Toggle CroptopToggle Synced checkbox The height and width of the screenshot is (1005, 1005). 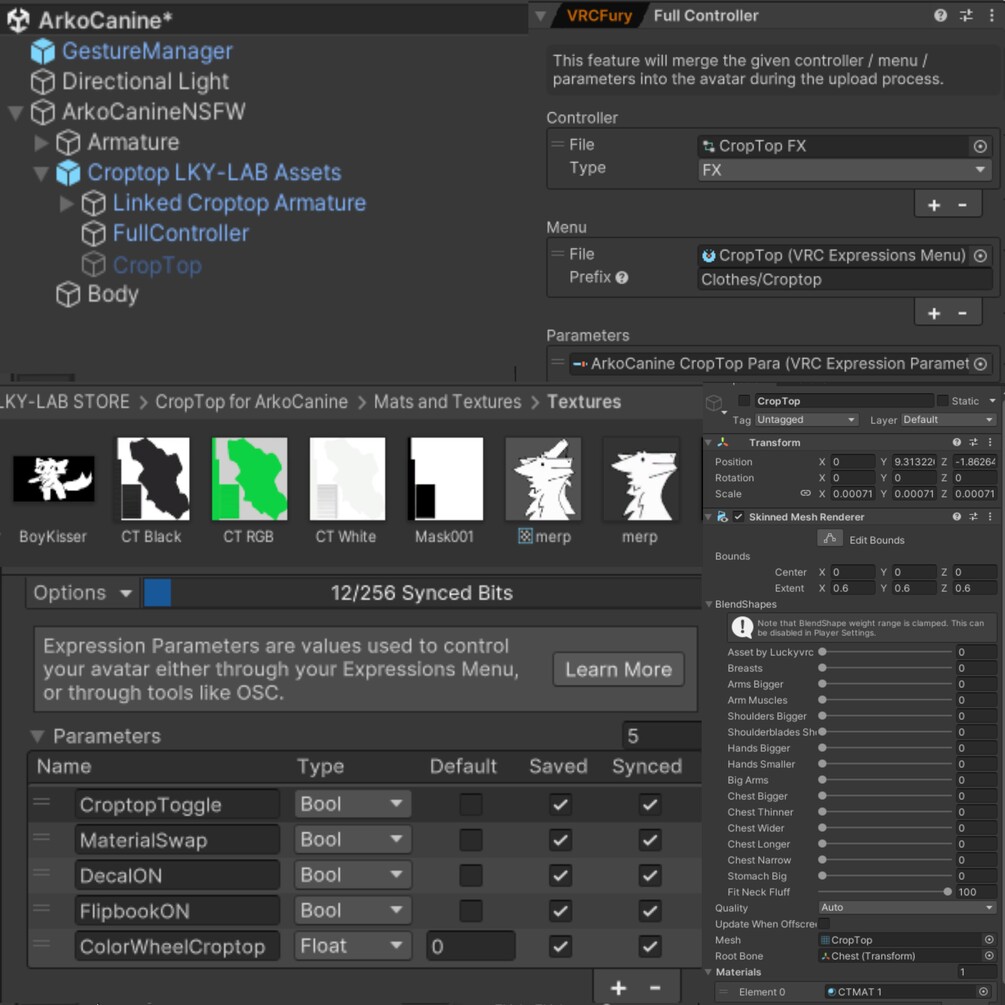650,805
